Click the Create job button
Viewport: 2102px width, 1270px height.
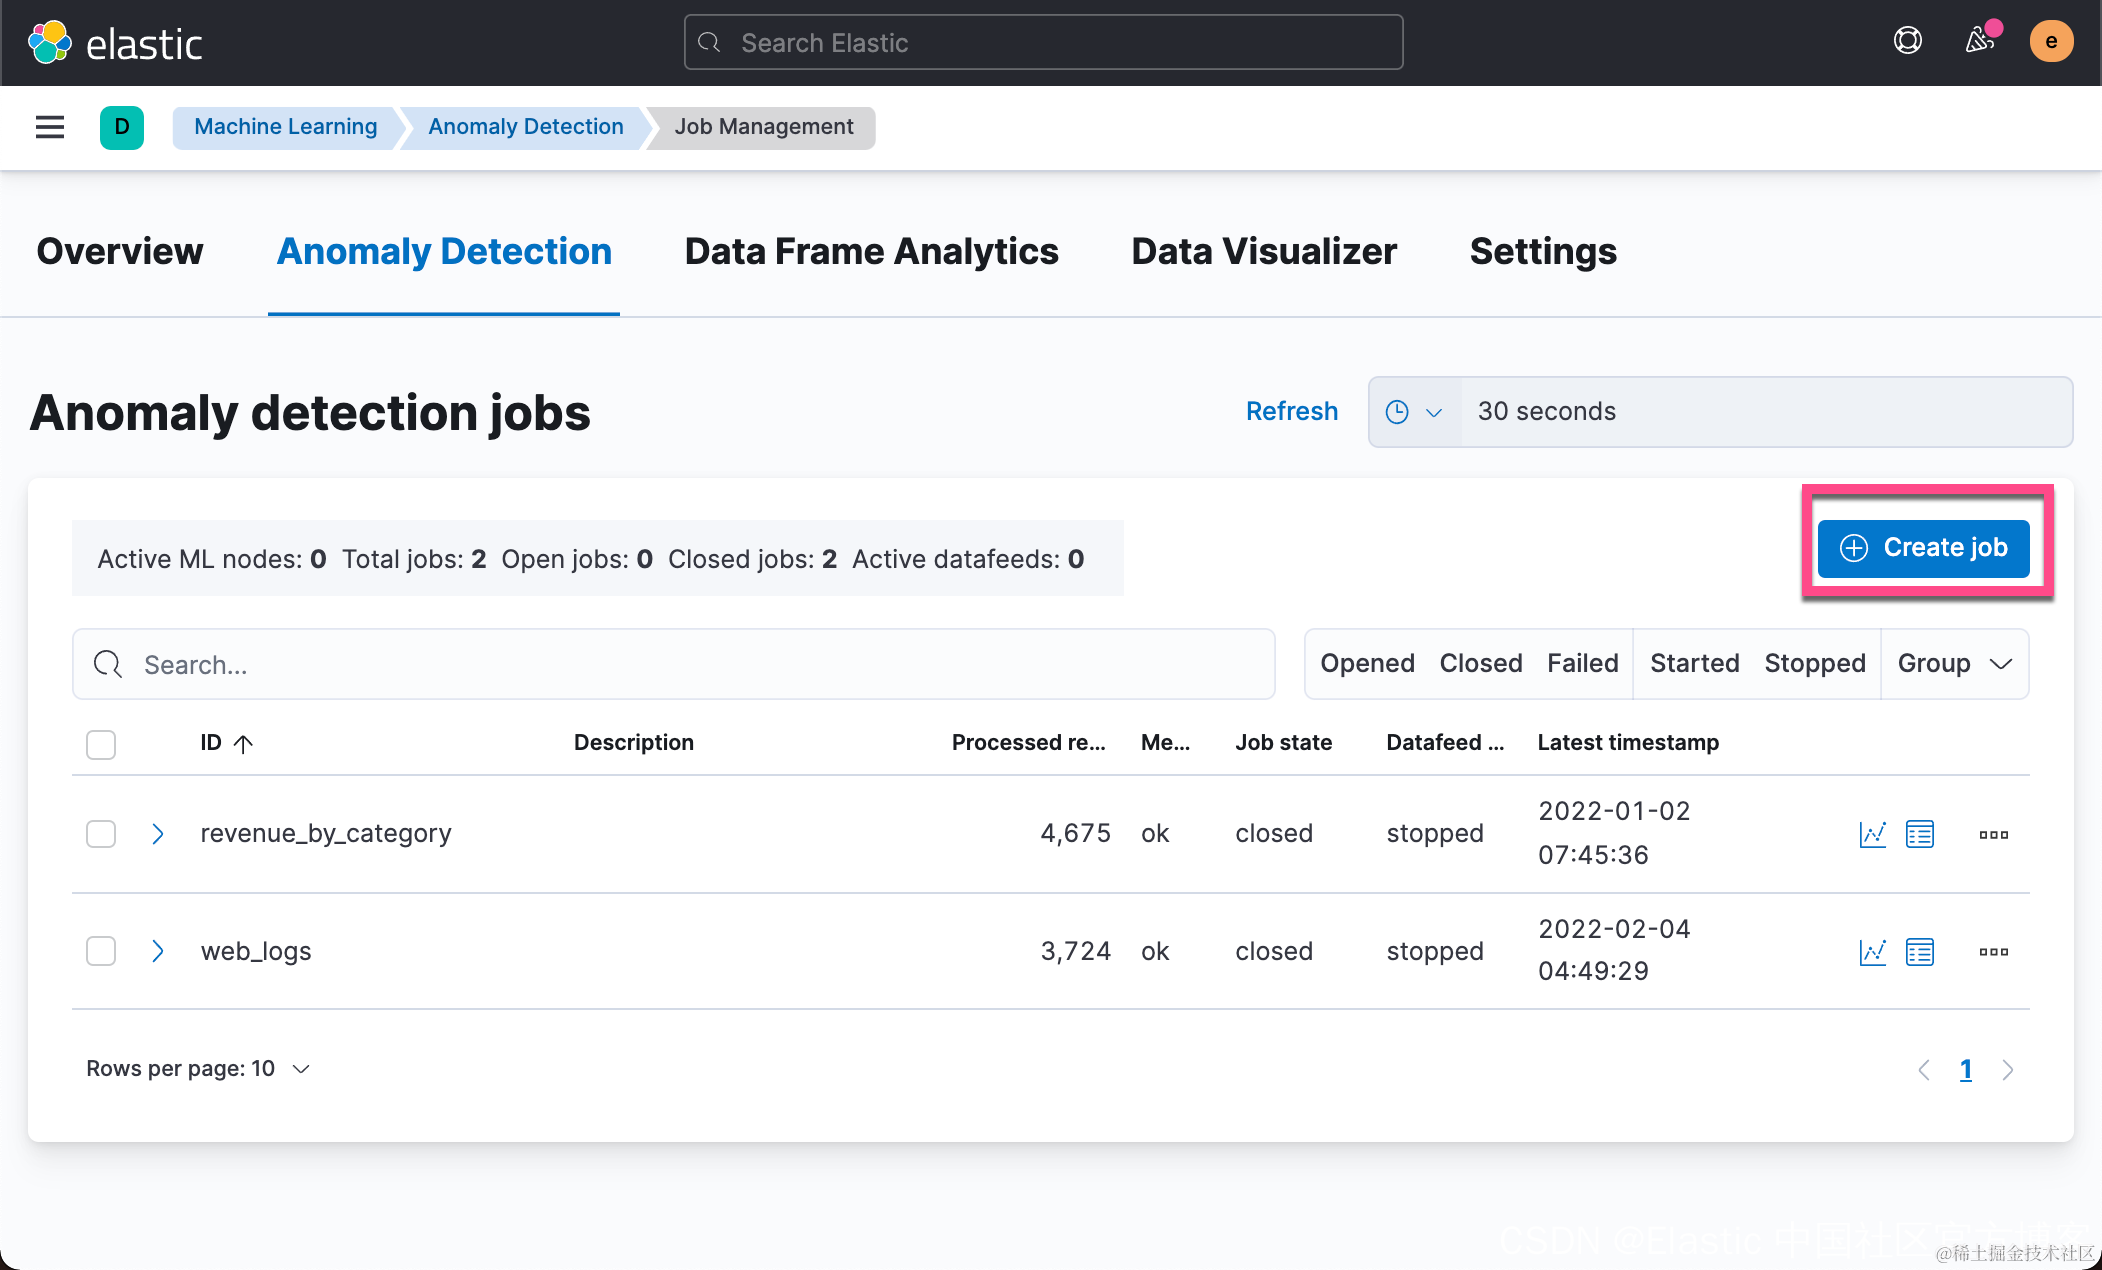[x=1923, y=548]
